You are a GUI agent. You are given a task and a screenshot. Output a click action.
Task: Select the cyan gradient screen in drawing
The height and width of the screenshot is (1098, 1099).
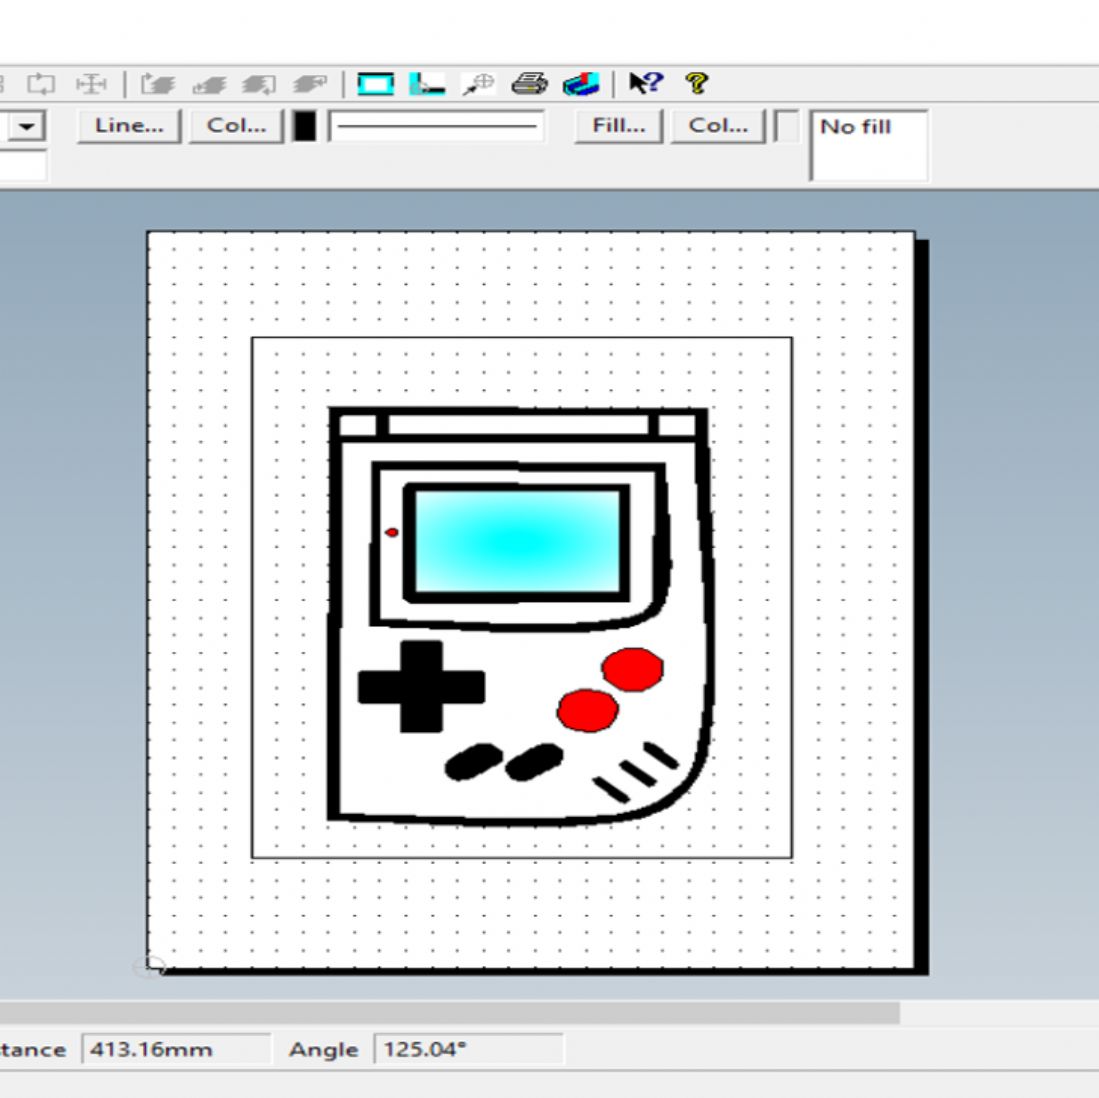coord(517,542)
